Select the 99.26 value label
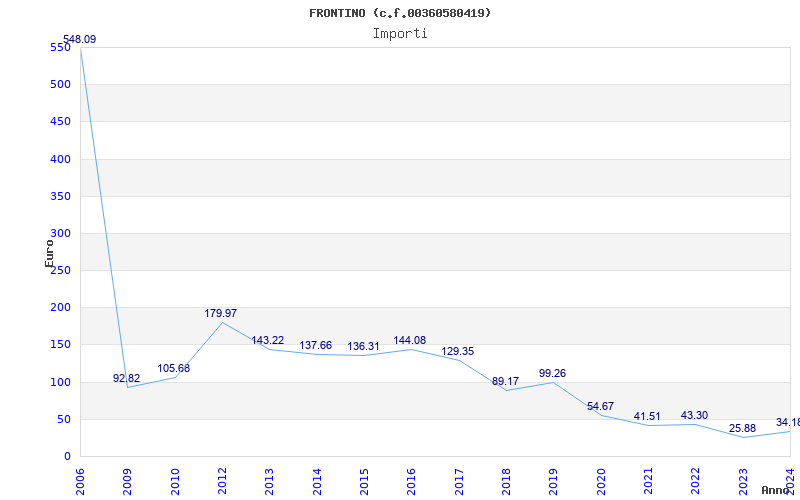Viewport: 800px width, 500px height. click(552, 373)
